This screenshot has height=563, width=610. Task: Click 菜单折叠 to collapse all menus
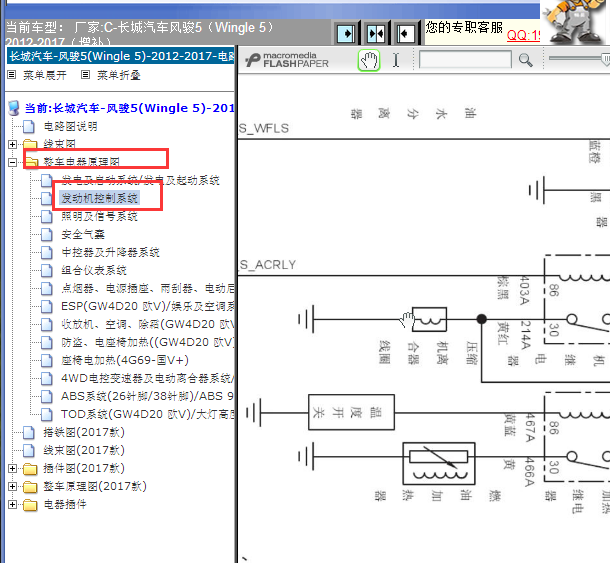click(x=118, y=75)
